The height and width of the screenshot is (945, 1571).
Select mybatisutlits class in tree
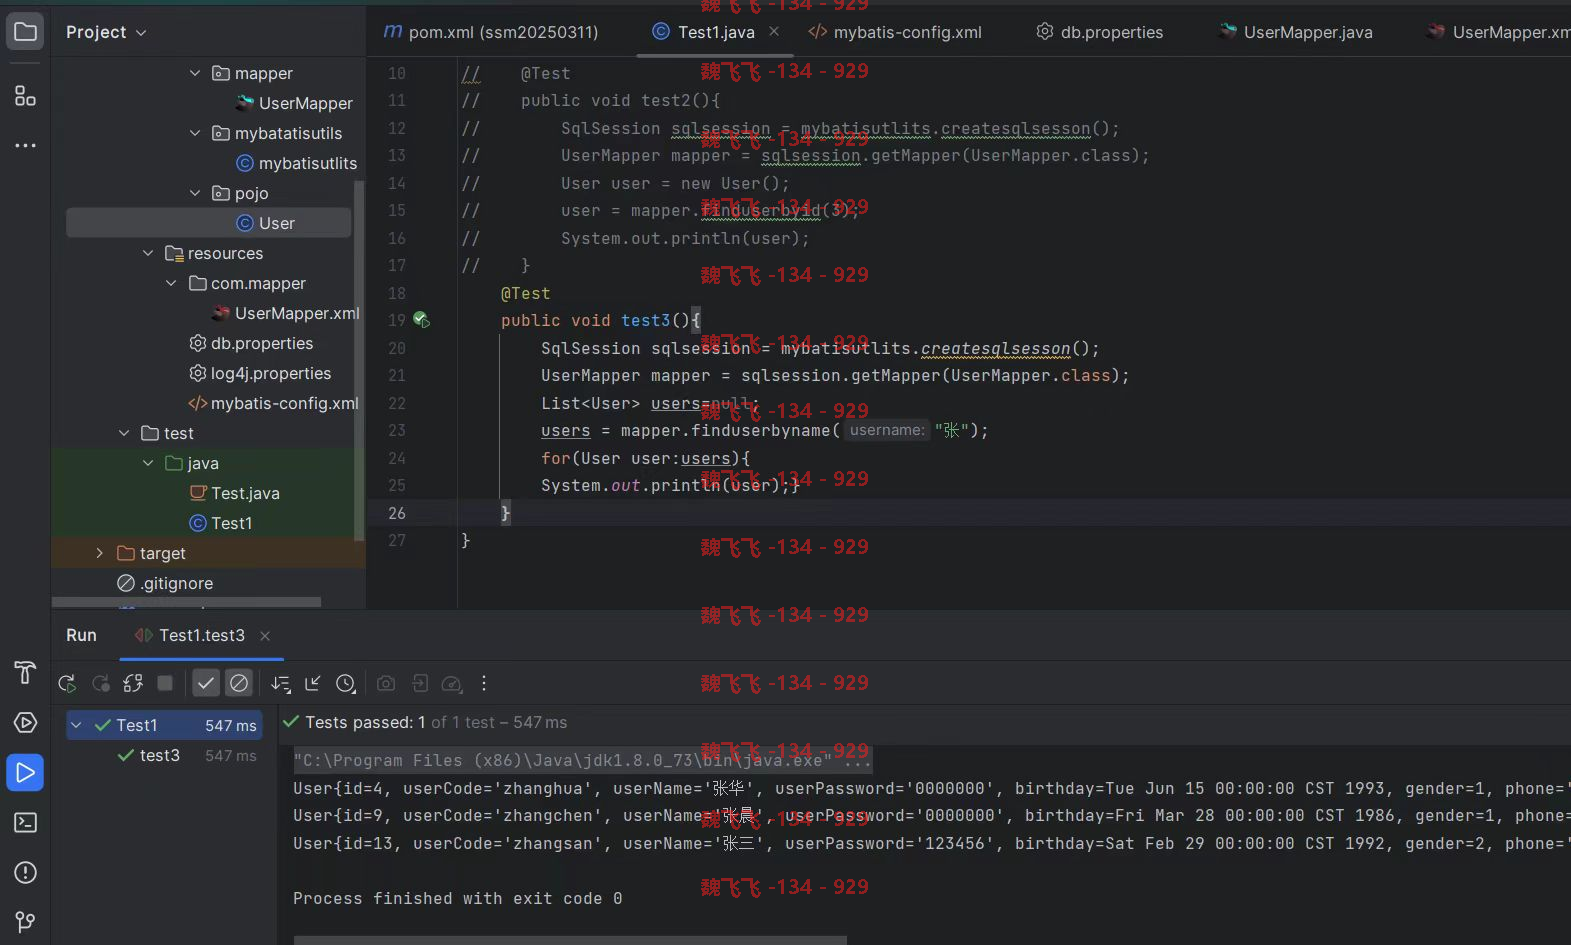(x=296, y=163)
